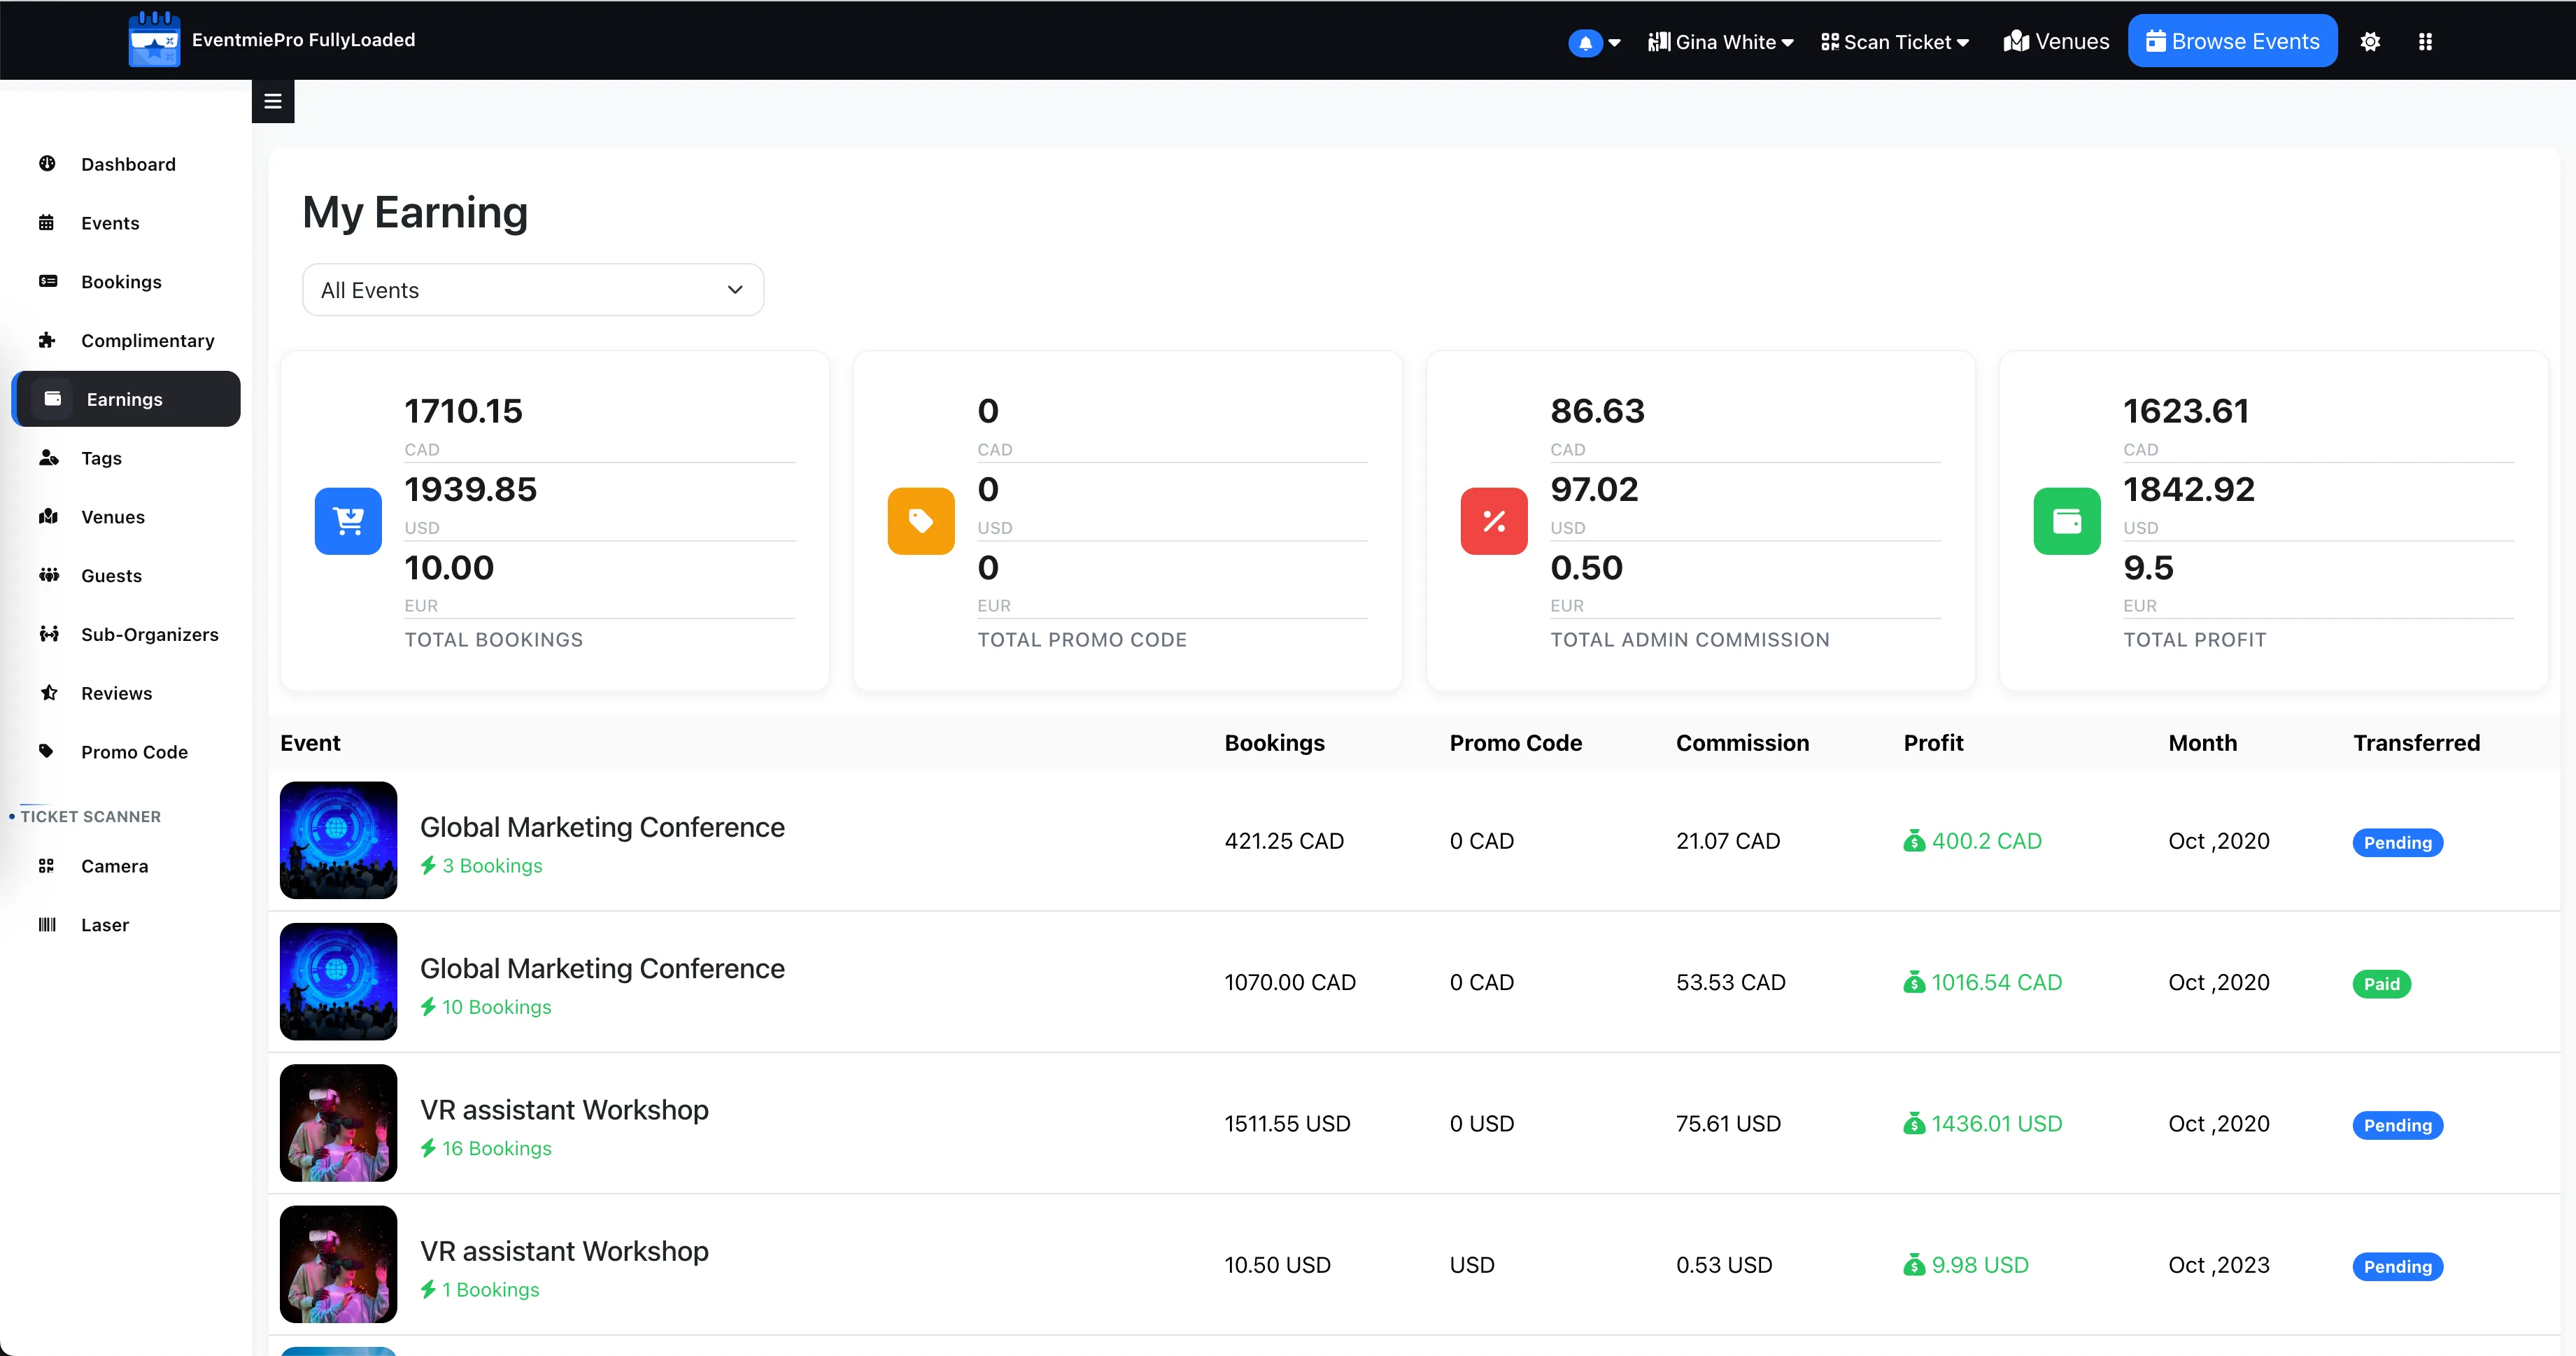Image resolution: width=2576 pixels, height=1356 pixels.
Task: Open the notification bell dropdown
Action: [1595, 43]
